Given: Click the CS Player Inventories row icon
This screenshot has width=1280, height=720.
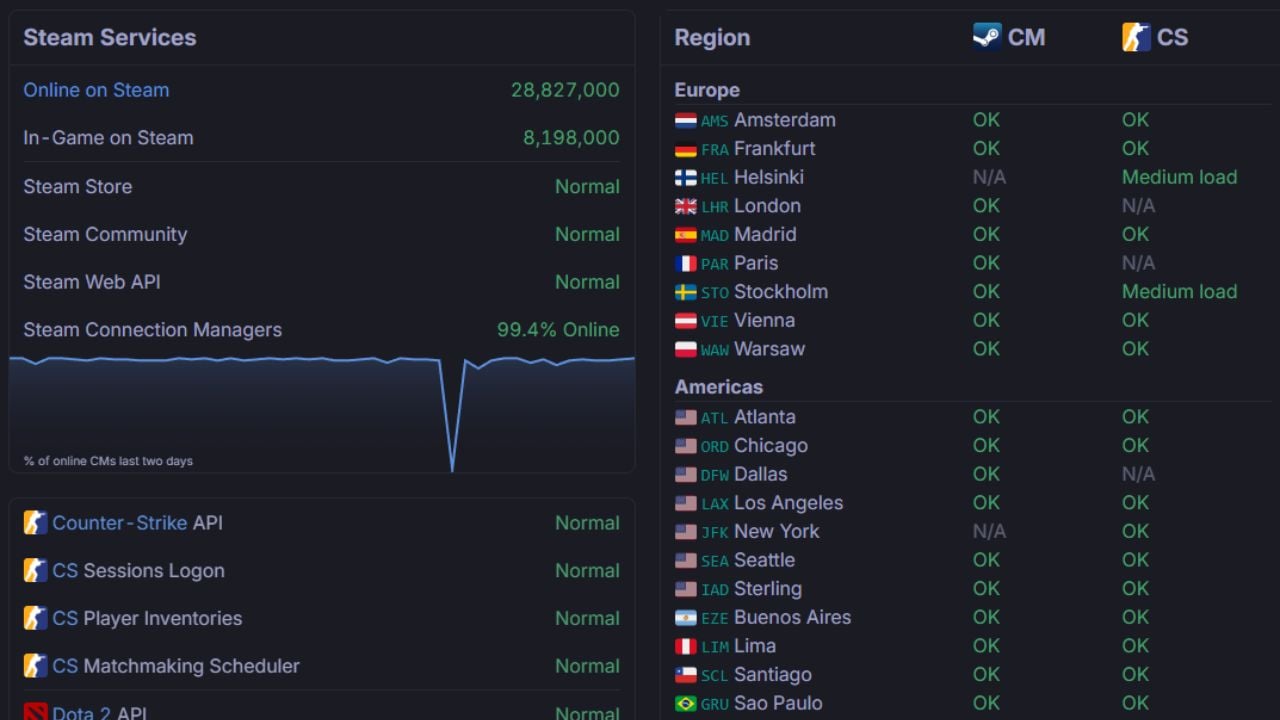Looking at the screenshot, I should (x=35, y=619).
